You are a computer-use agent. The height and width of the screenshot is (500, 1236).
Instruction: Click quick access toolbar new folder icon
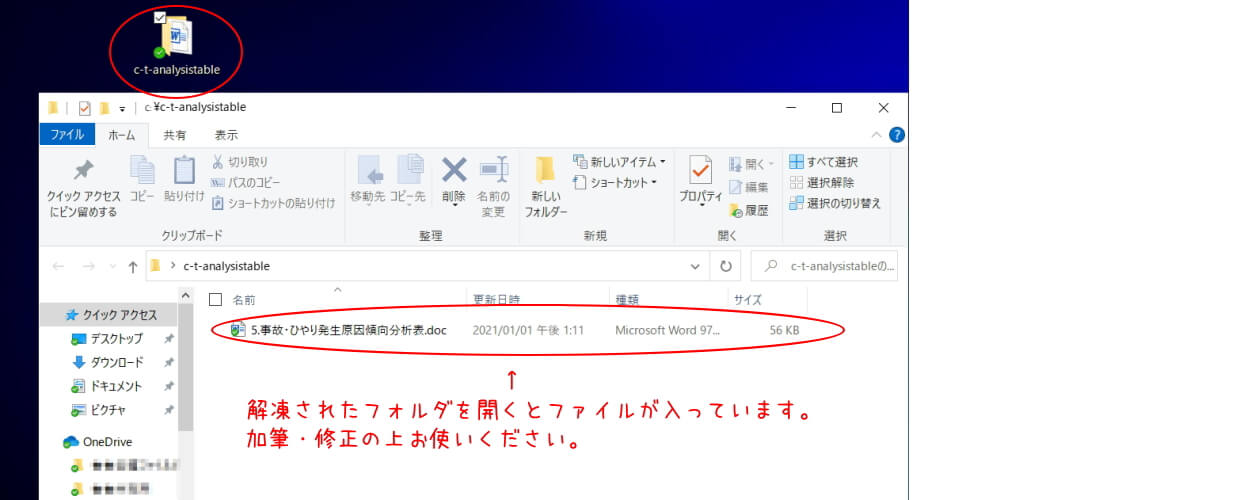coord(104,108)
